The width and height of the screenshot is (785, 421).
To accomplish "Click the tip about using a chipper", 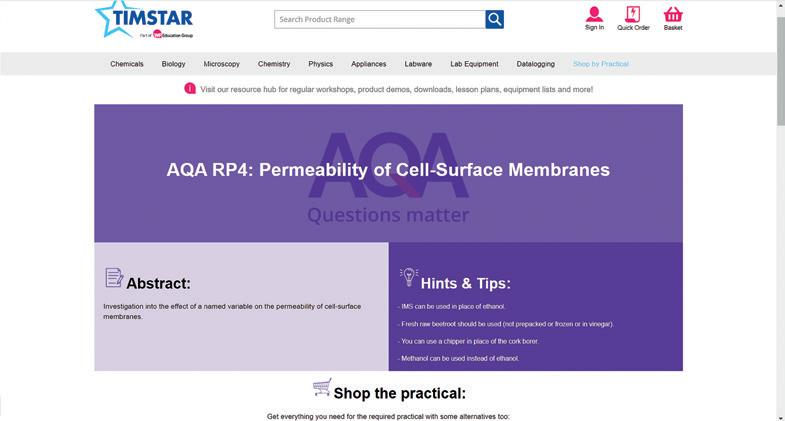I will click(468, 341).
